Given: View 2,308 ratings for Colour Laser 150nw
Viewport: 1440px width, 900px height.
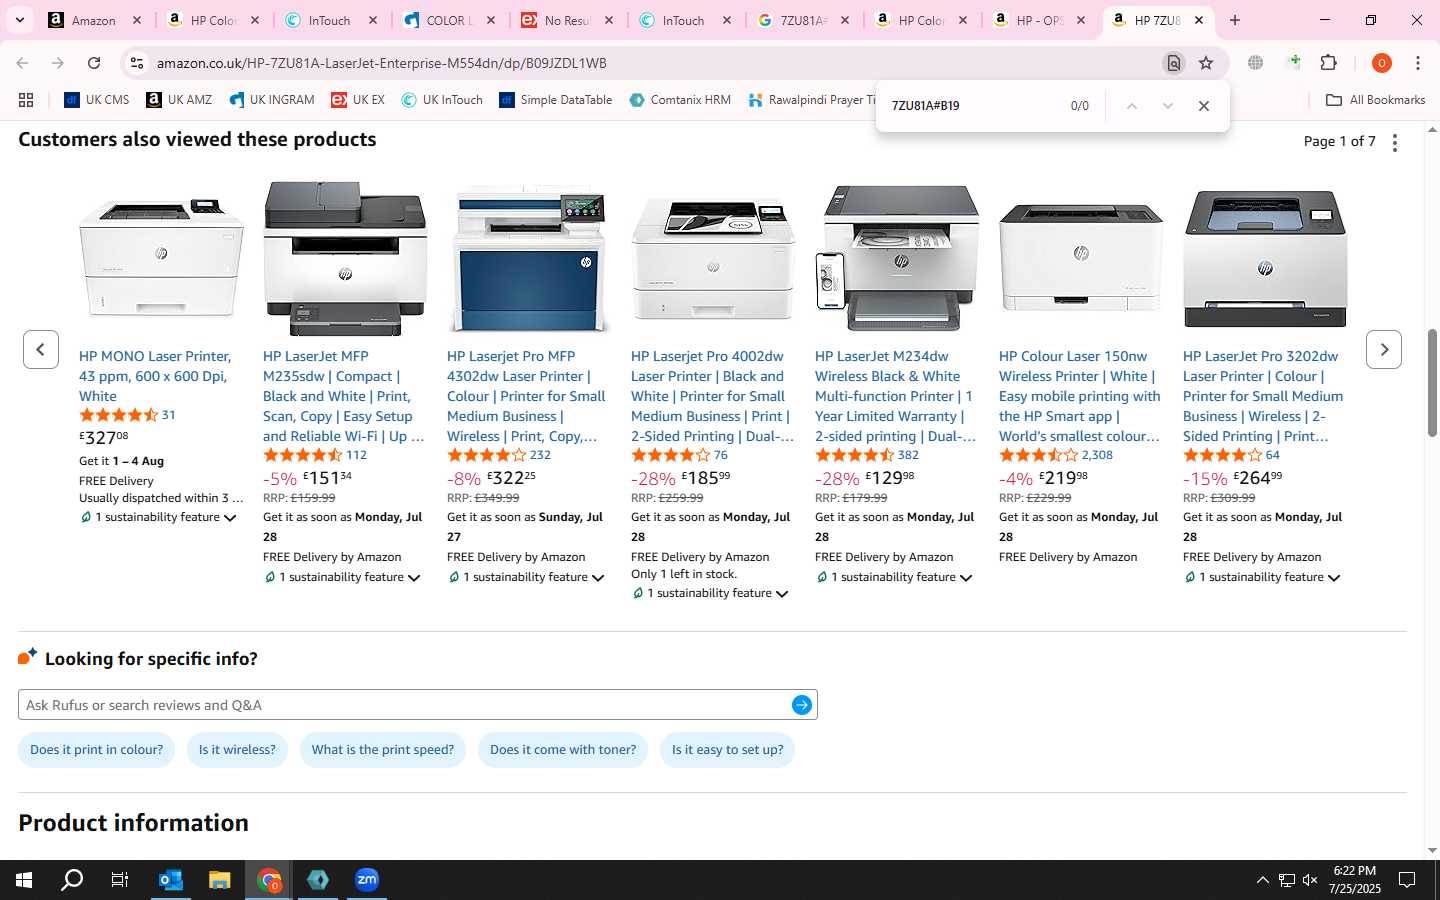Looking at the screenshot, I should 1097,455.
